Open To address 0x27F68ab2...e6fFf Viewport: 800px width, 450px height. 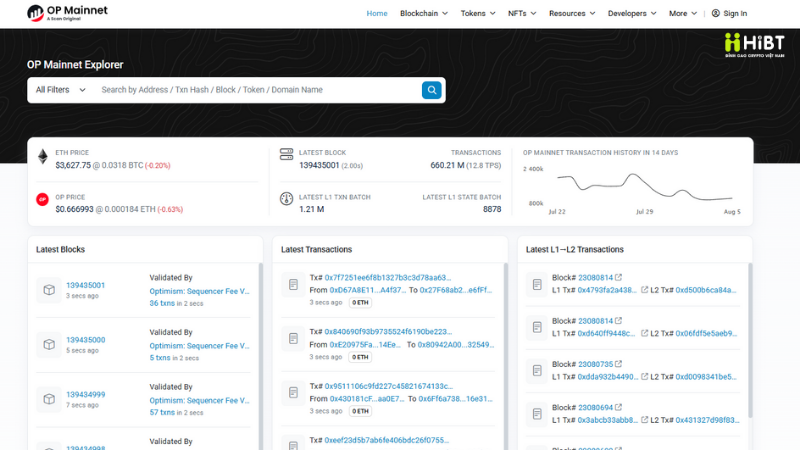(456, 290)
